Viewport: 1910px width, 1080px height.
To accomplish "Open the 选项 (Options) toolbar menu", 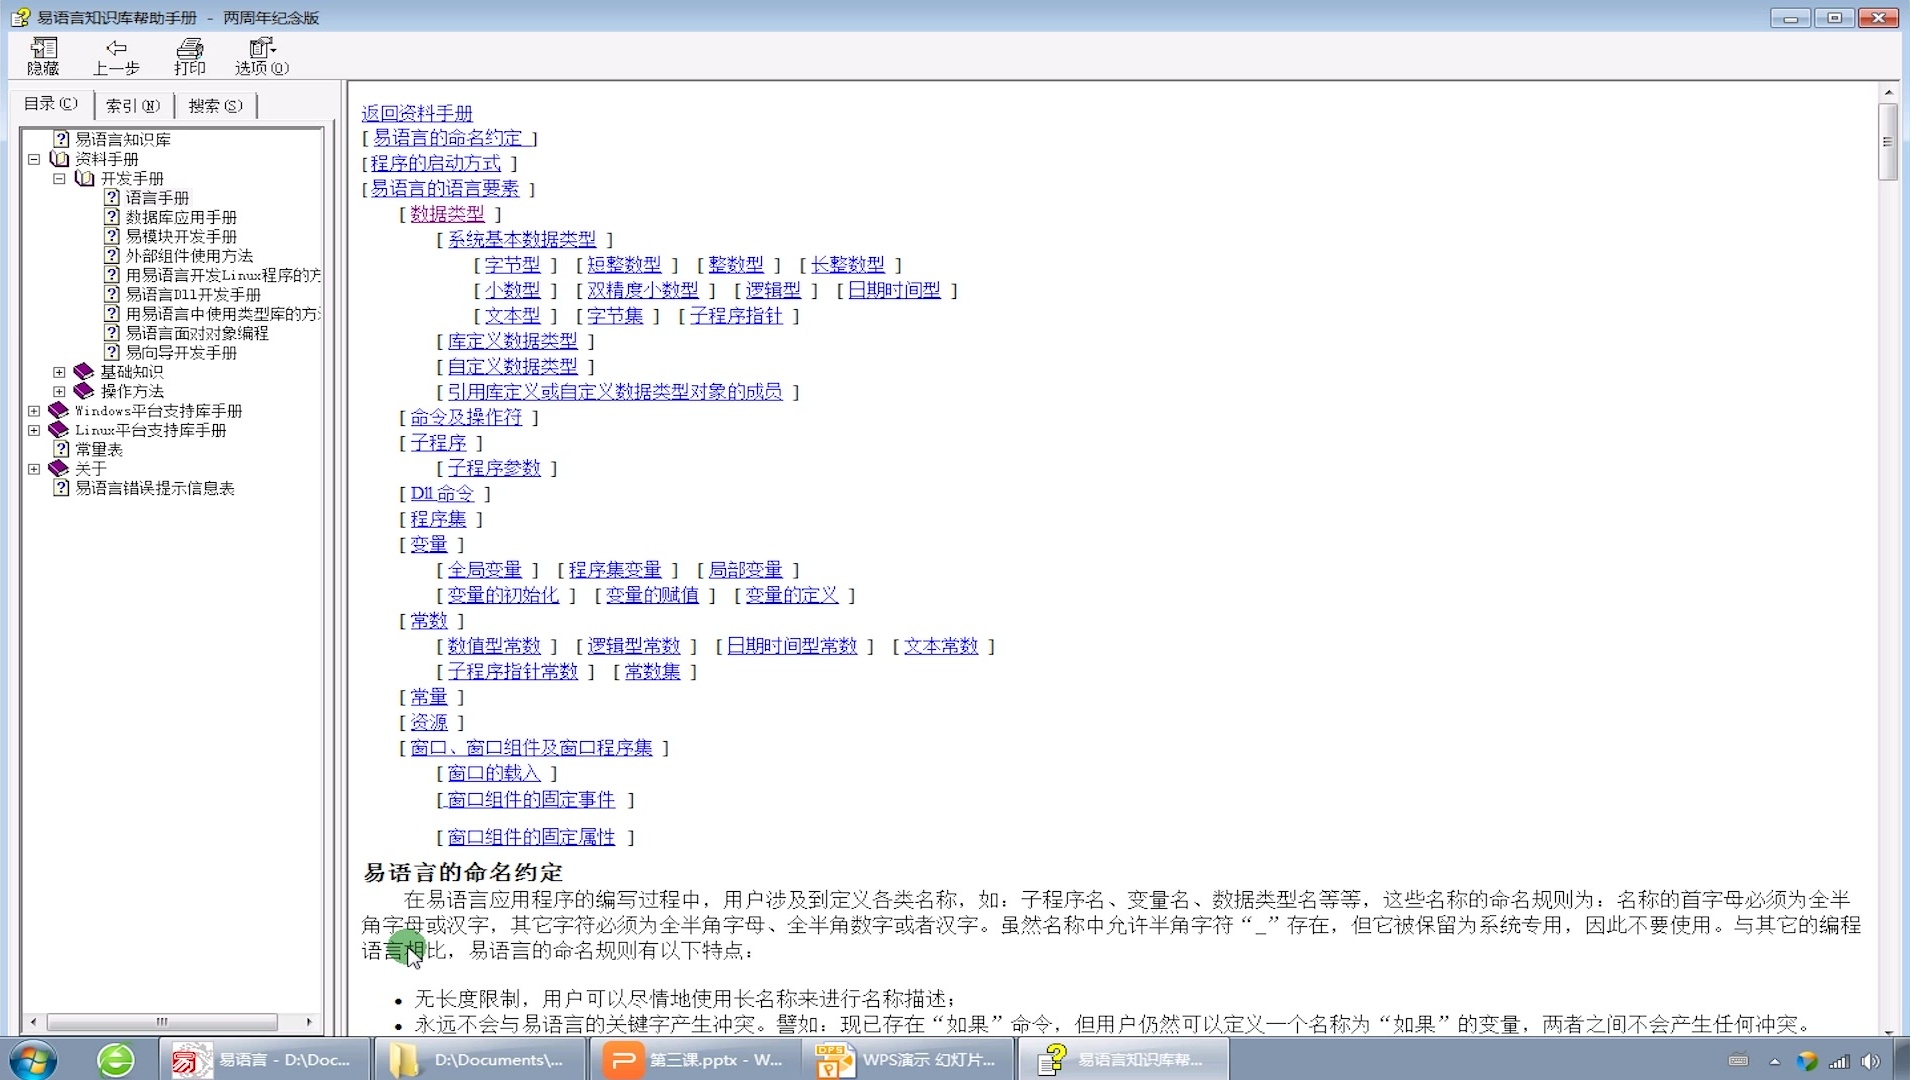I will [262, 56].
